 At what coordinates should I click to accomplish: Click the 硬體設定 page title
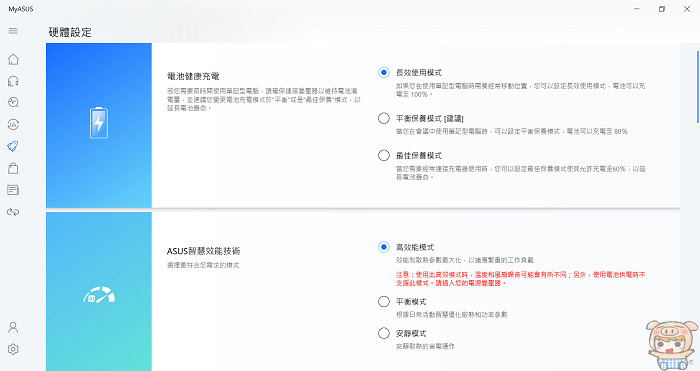[70, 32]
